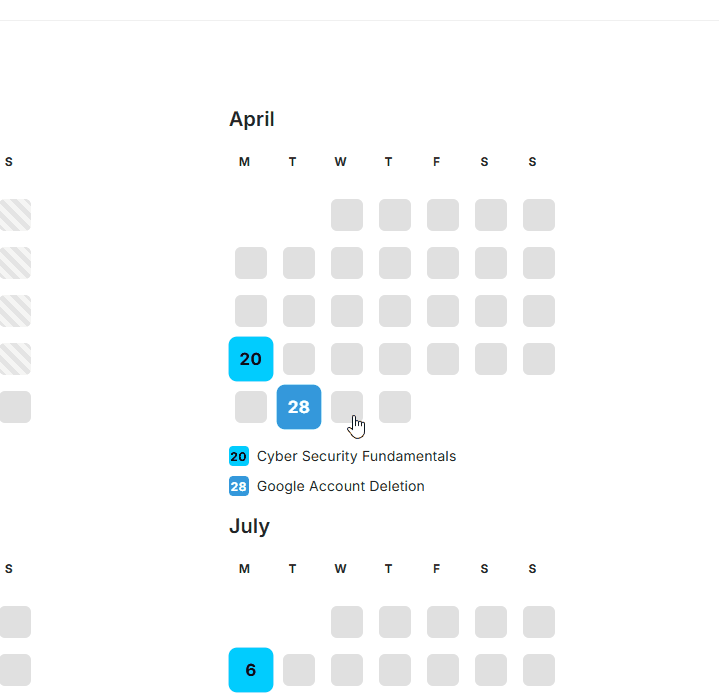The width and height of the screenshot is (719, 699).
Task: Select April's first Sunday cell
Action: pyautogui.click(x=539, y=215)
